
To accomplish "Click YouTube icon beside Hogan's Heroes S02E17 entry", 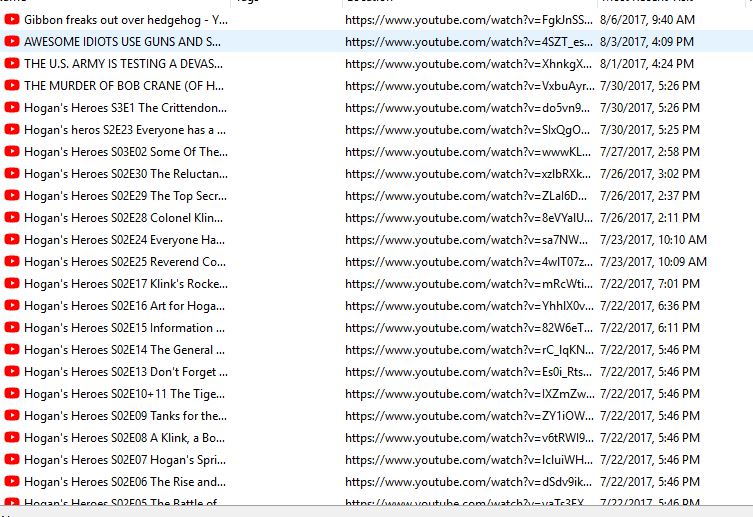I will [x=12, y=283].
